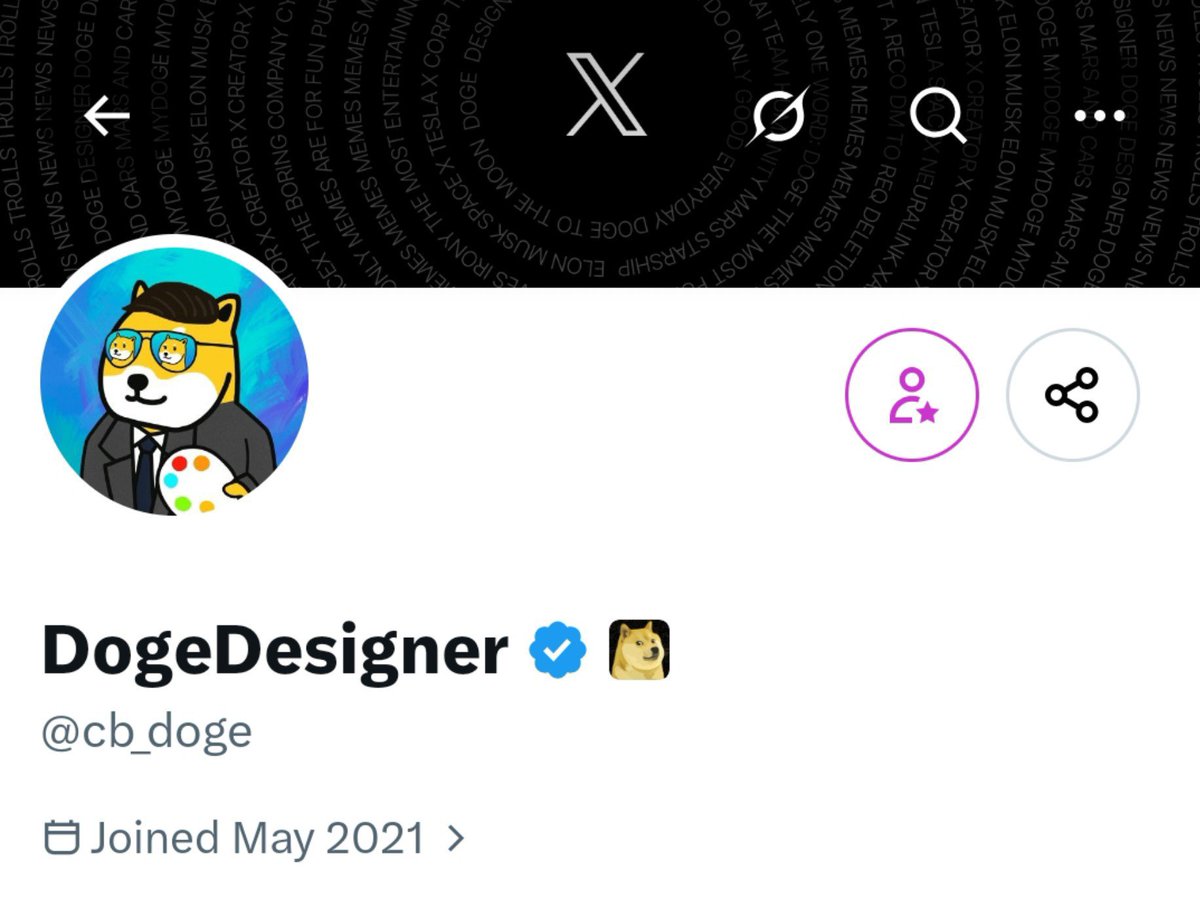Click the DogeDesigner display name

[275, 652]
